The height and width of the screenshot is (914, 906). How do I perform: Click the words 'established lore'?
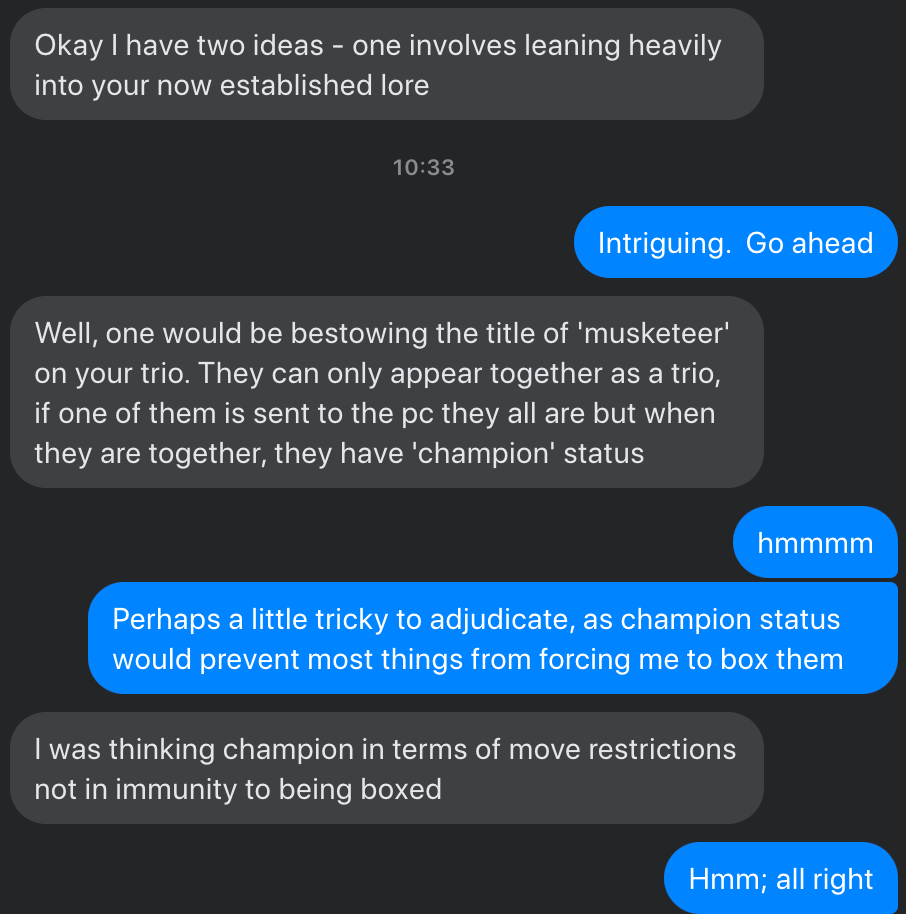point(325,85)
